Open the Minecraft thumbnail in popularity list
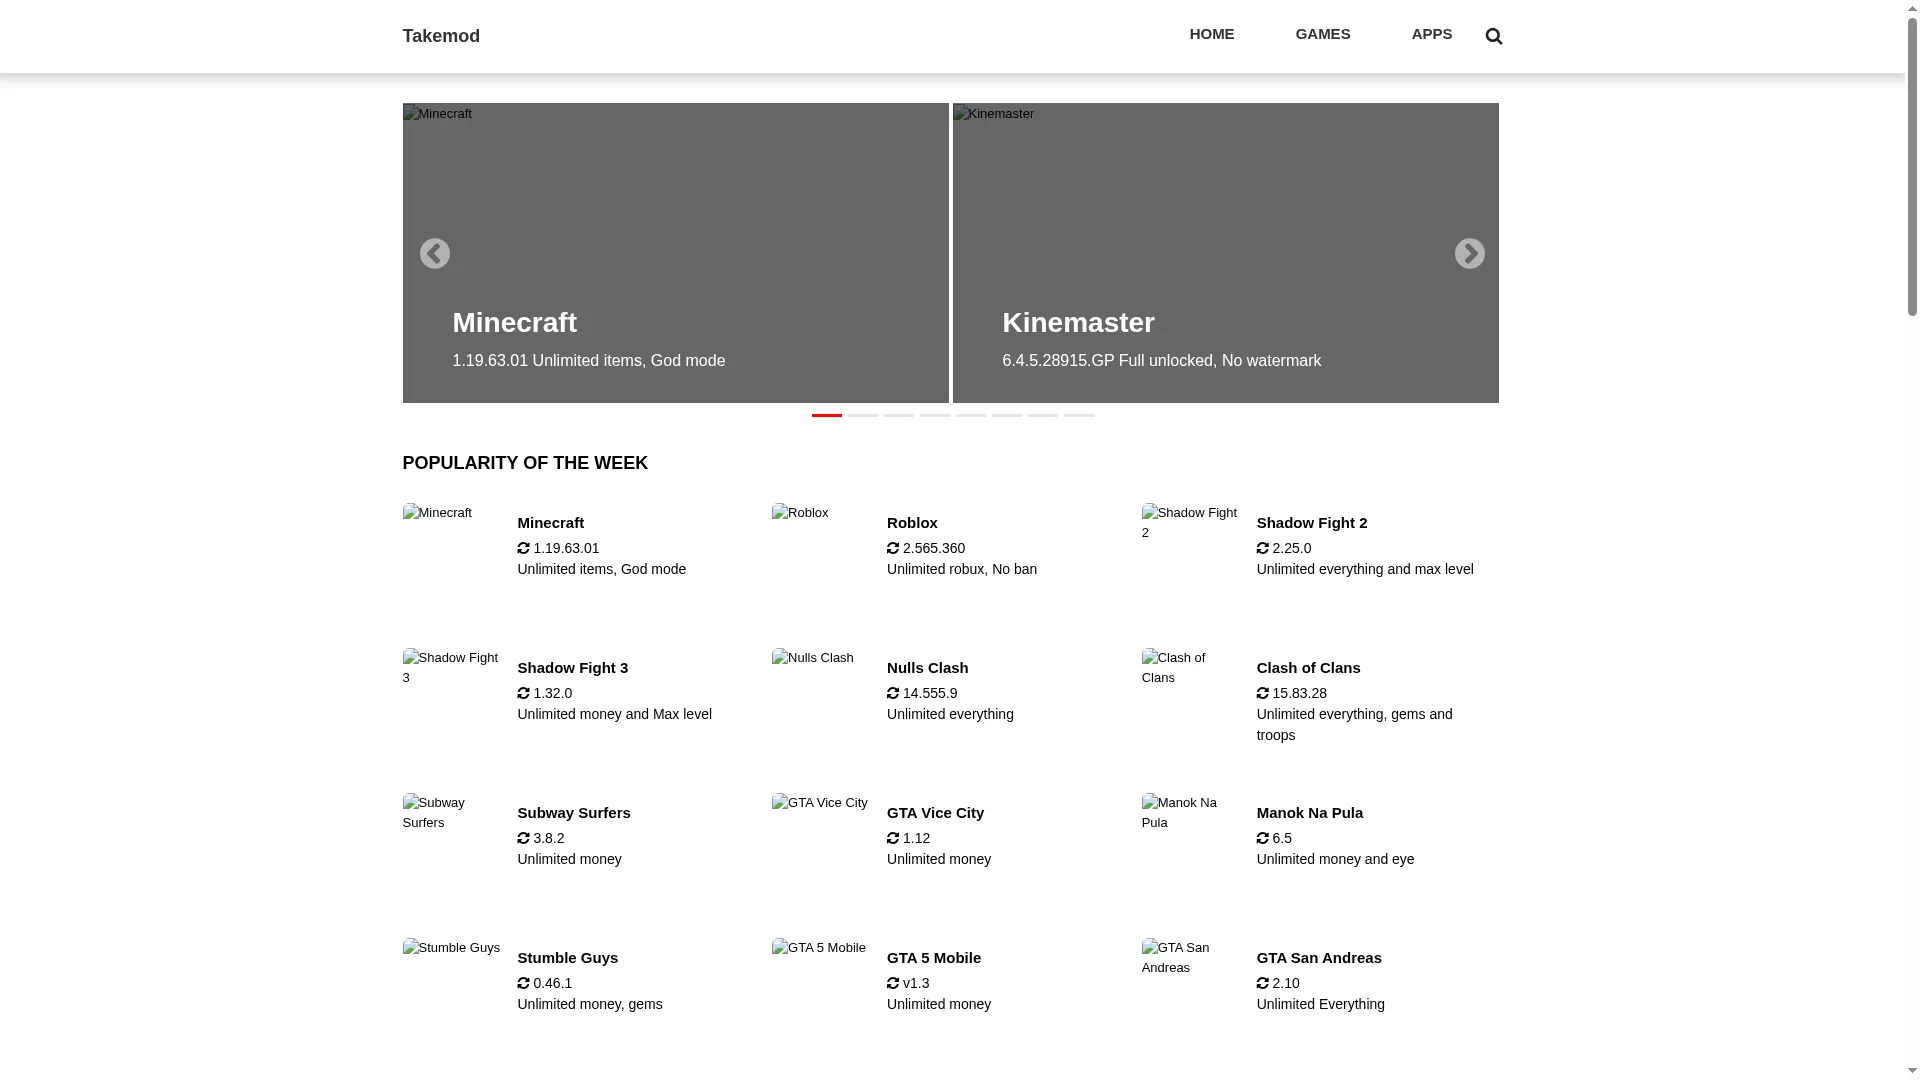Viewport: 1920px width, 1080px height. point(453,553)
